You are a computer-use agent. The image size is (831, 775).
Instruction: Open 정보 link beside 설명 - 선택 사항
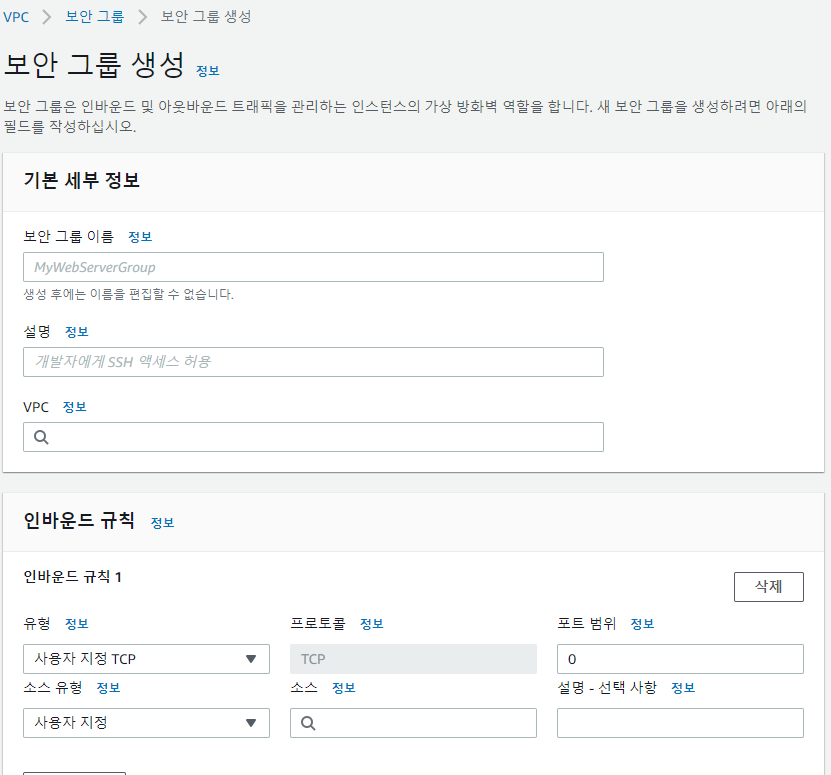(683, 688)
